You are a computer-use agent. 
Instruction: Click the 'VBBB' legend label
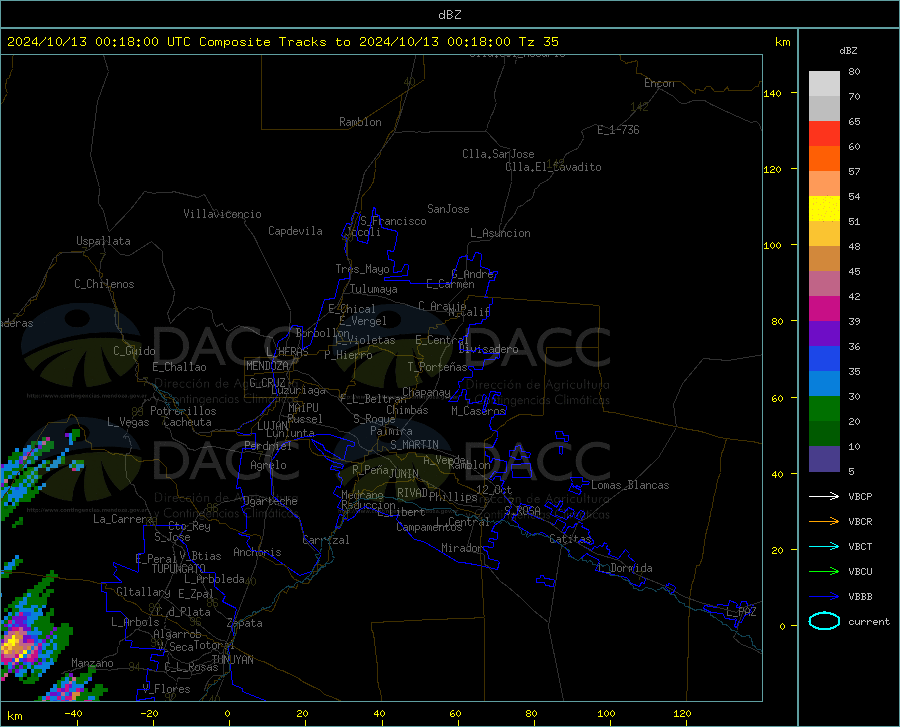860,597
